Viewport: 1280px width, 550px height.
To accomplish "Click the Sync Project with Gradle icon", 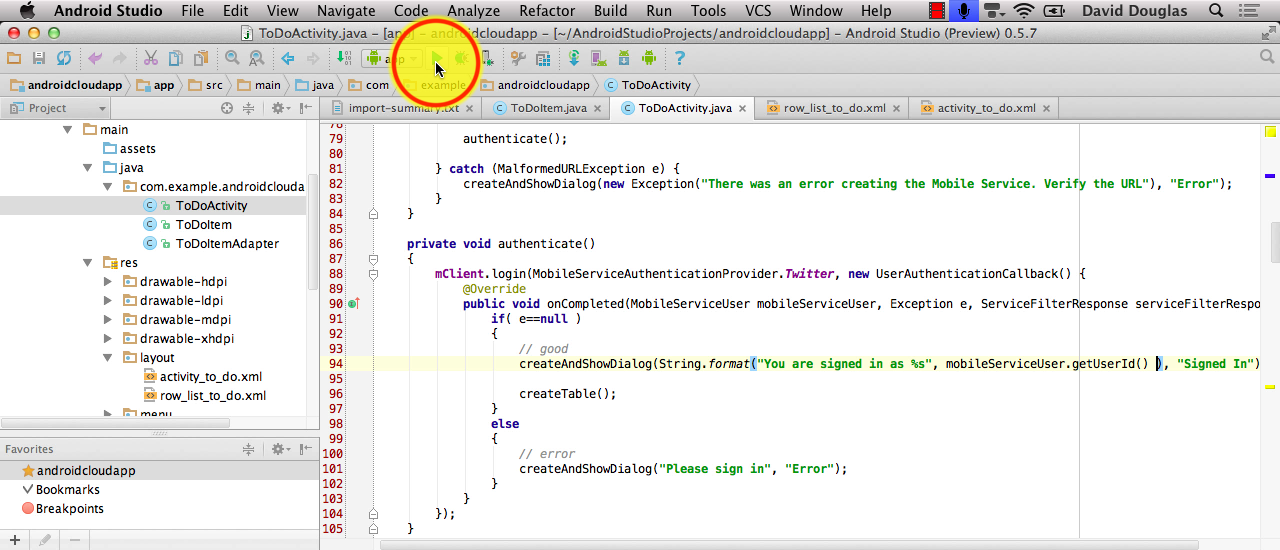I will point(574,58).
